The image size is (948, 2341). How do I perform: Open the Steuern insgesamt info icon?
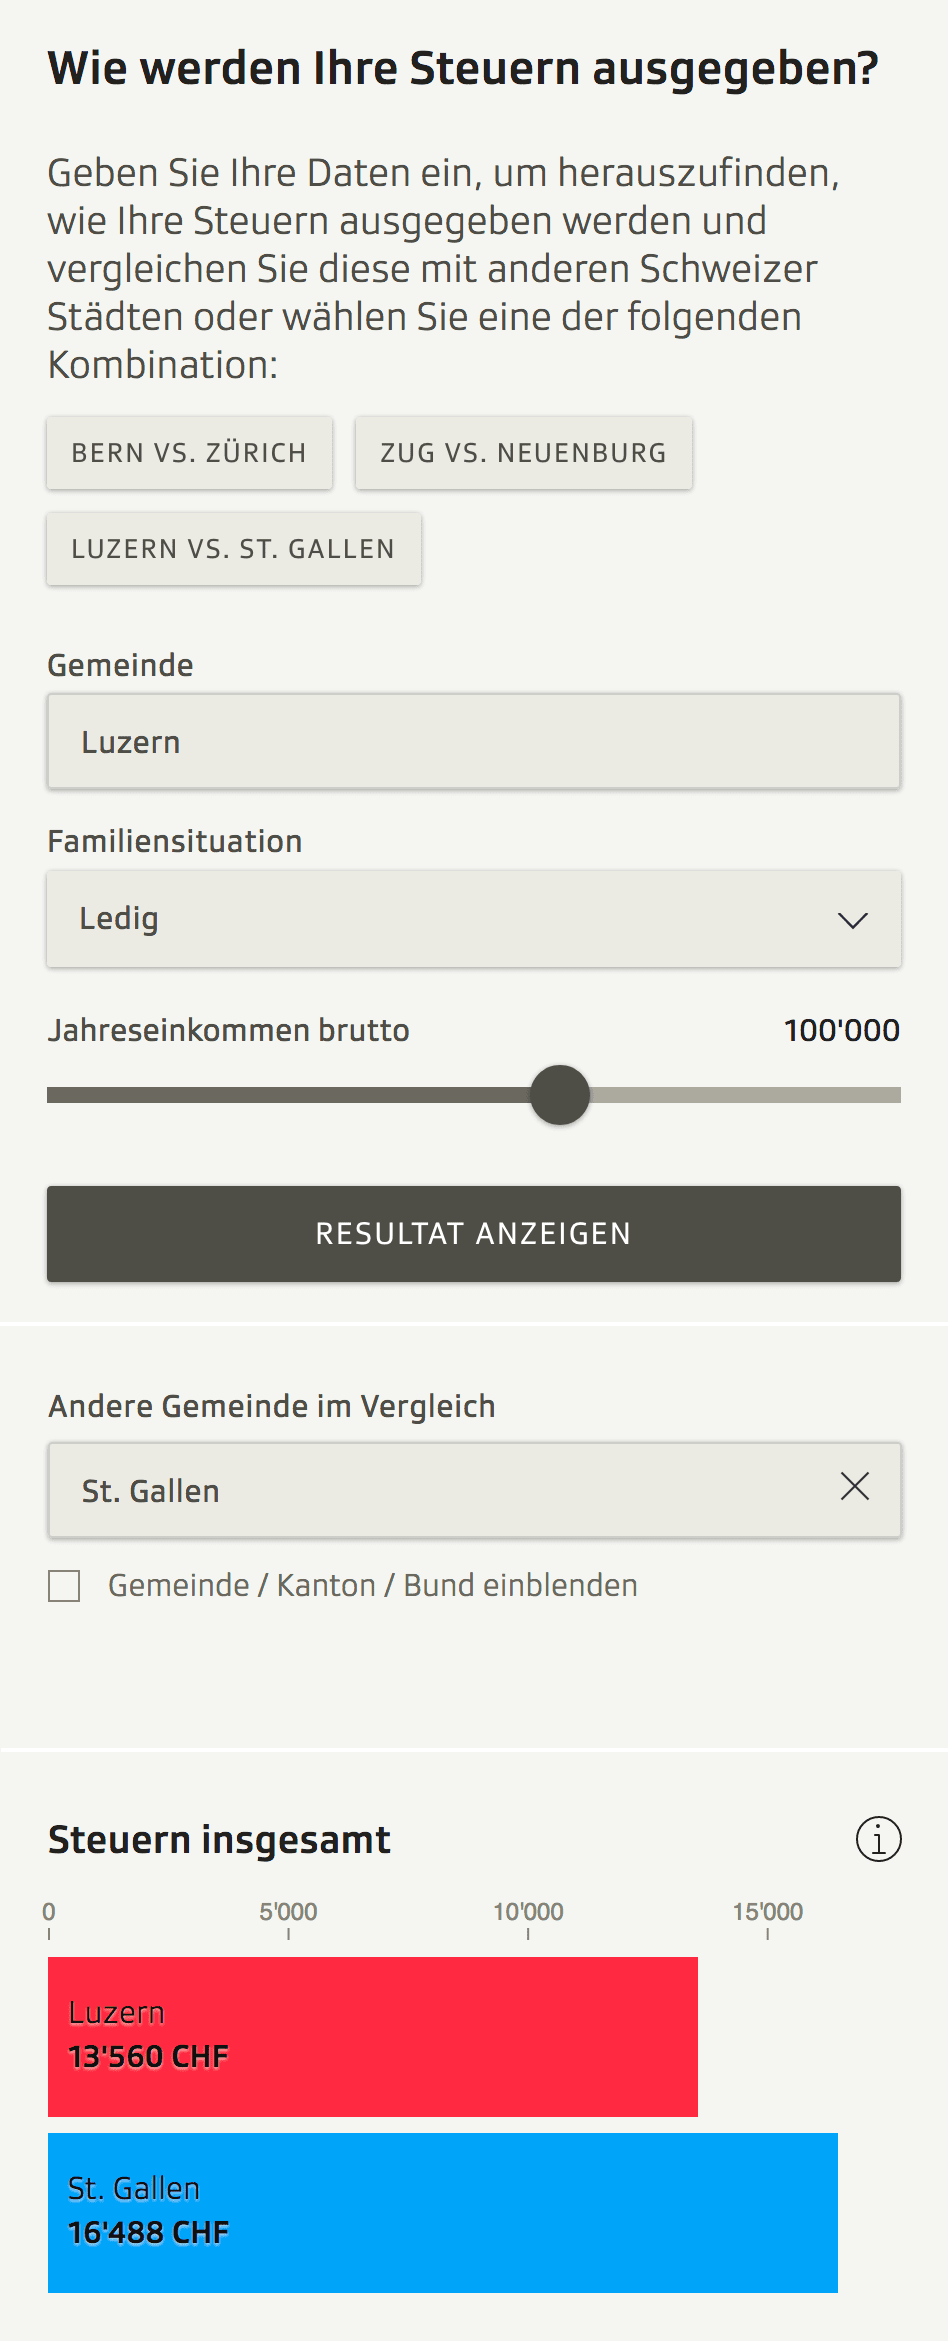tap(878, 1839)
